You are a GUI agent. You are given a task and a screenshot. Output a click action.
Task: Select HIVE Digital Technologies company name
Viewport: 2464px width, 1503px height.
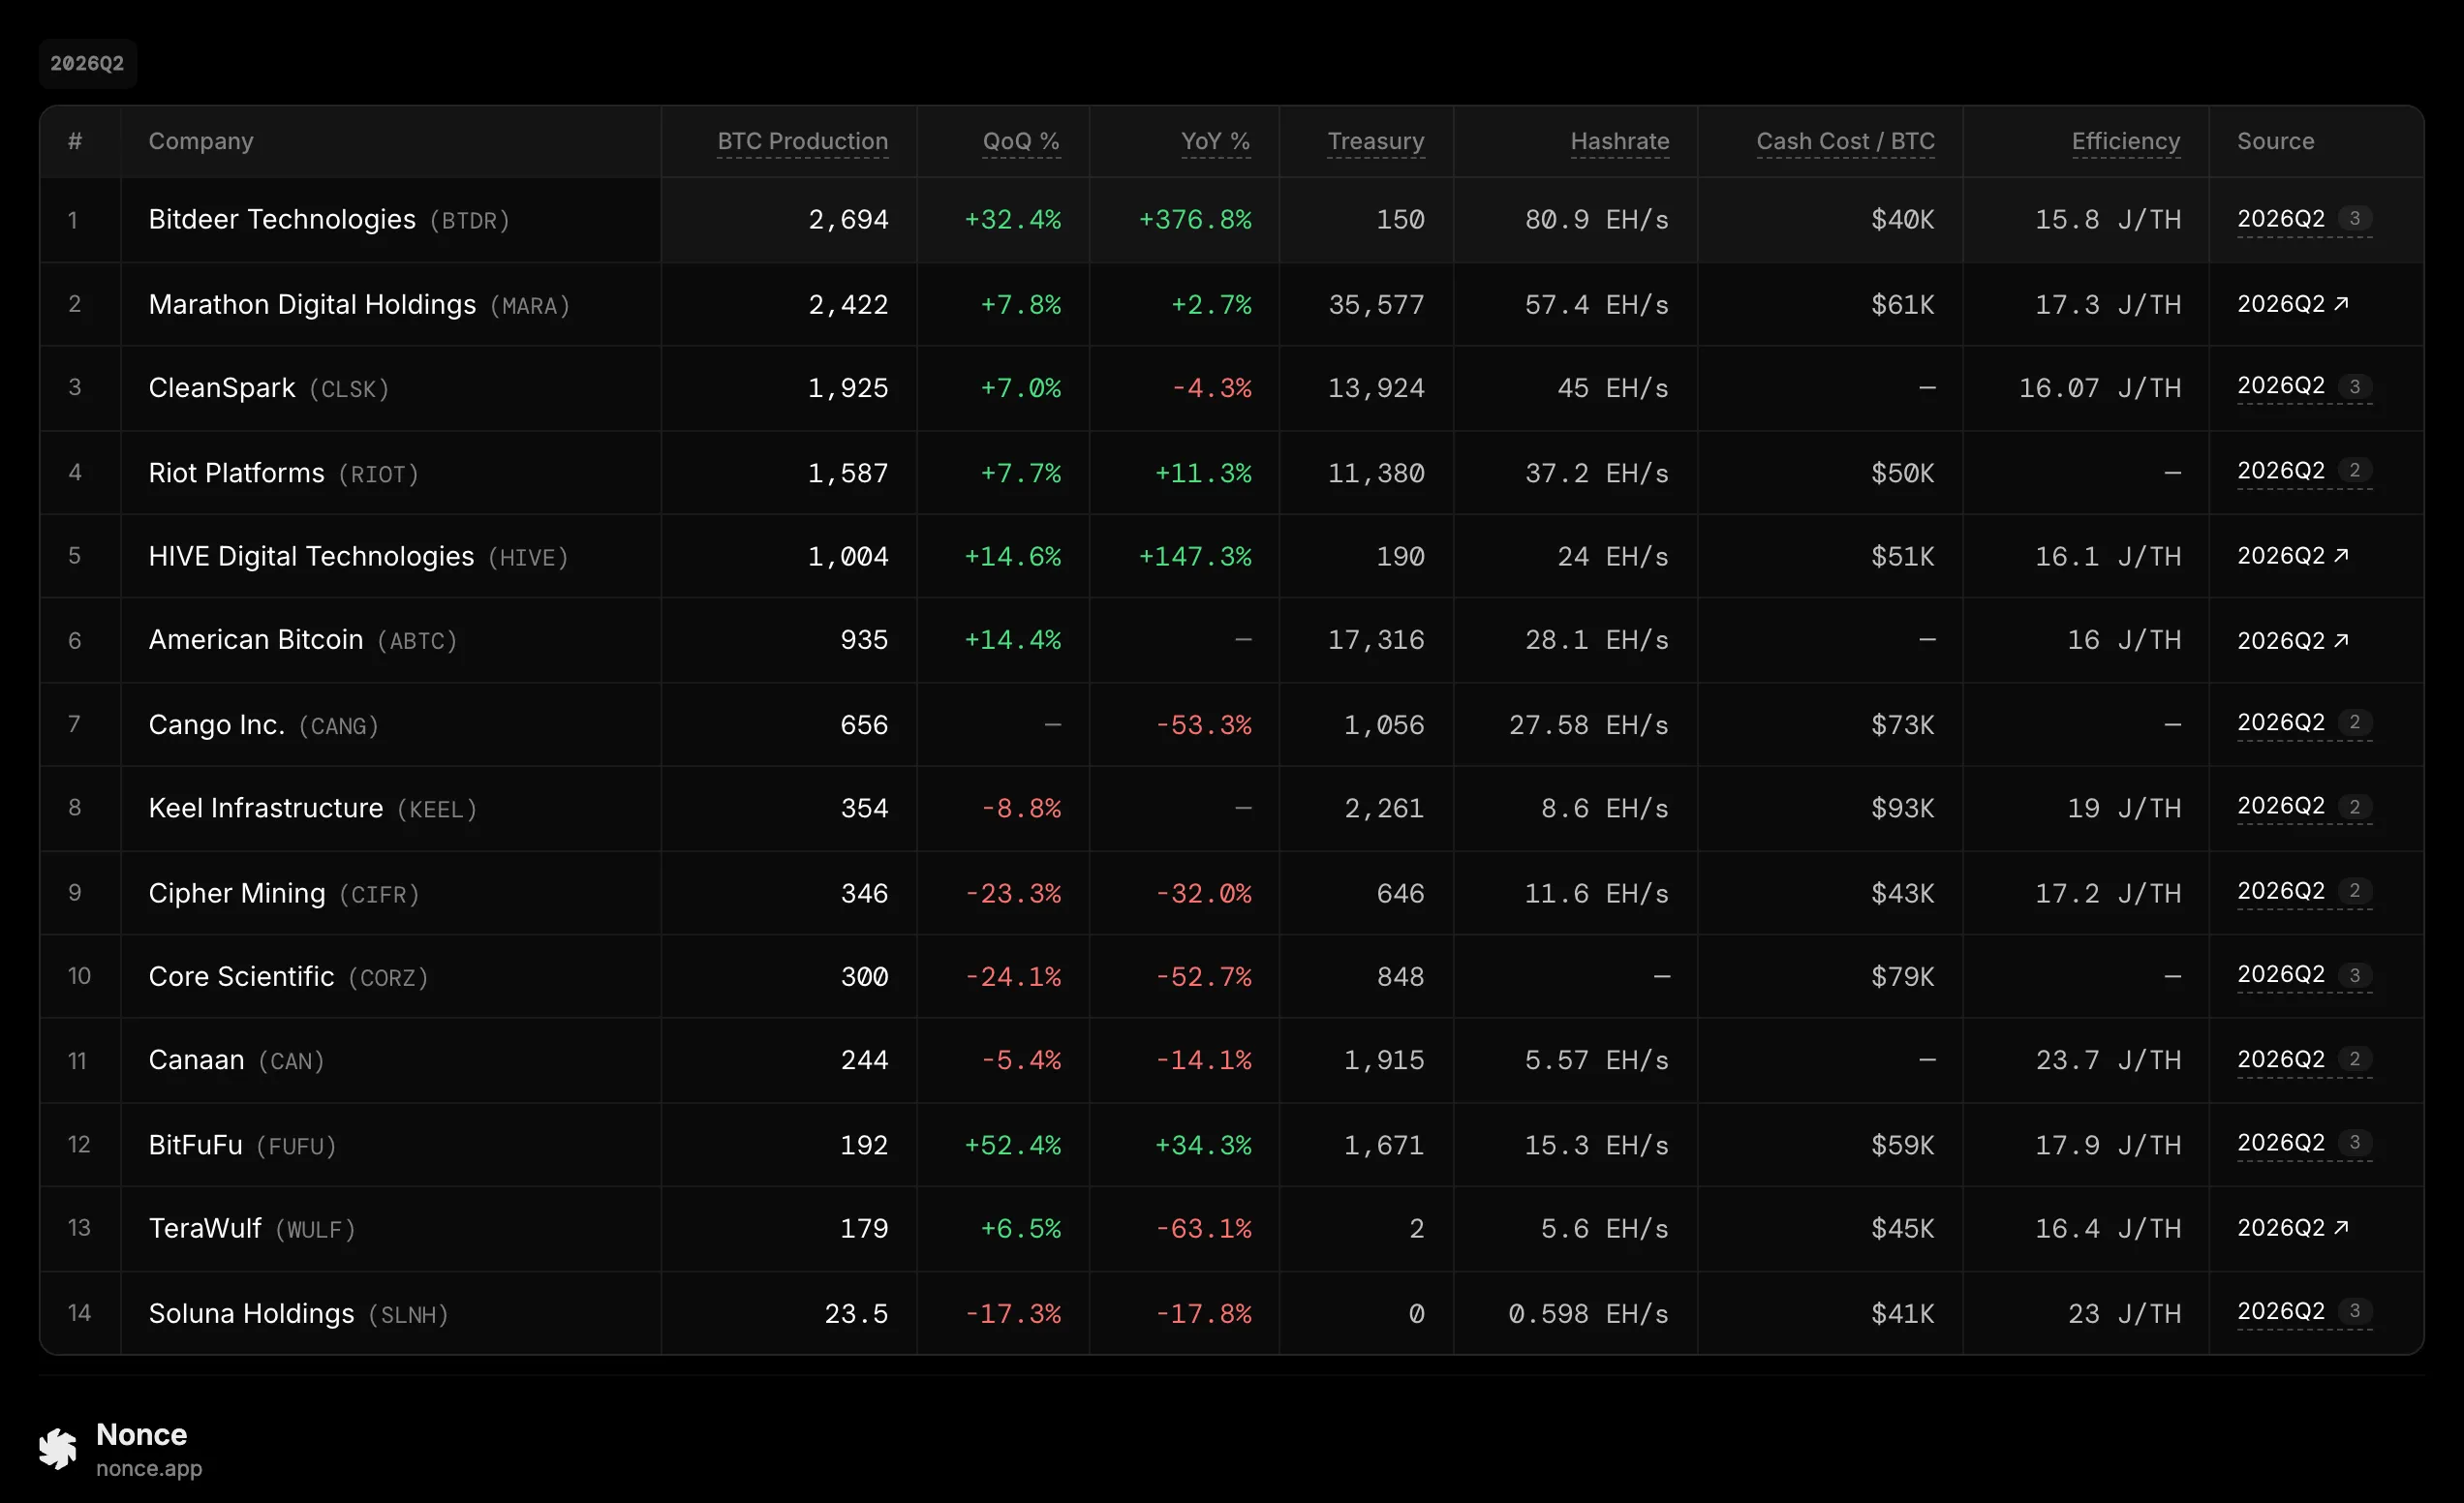tap(311, 556)
